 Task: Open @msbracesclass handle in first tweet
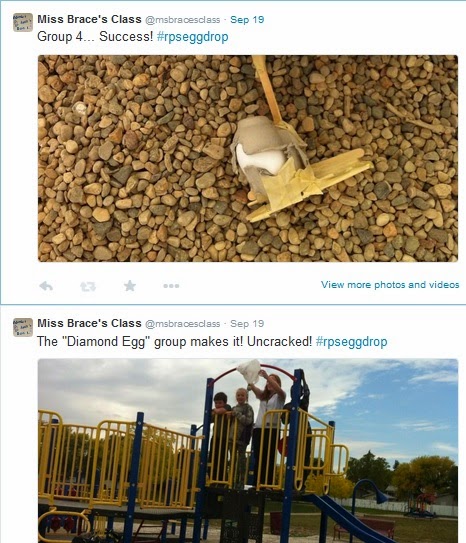pos(182,20)
